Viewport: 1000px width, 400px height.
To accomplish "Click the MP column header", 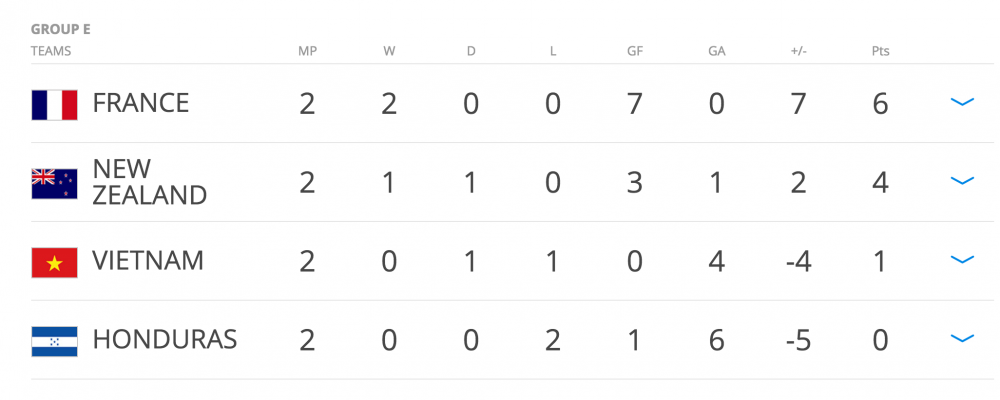I will (307, 50).
